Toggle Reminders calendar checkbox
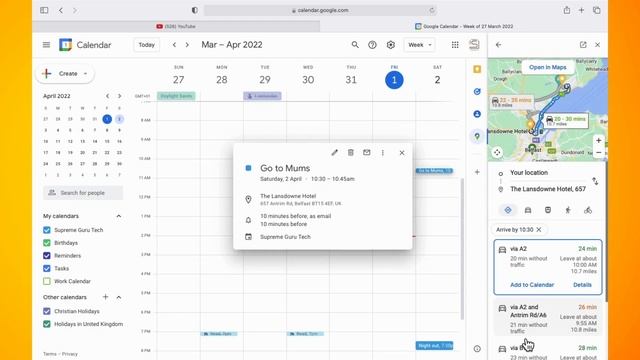This screenshot has width=640, height=360. click(47, 256)
